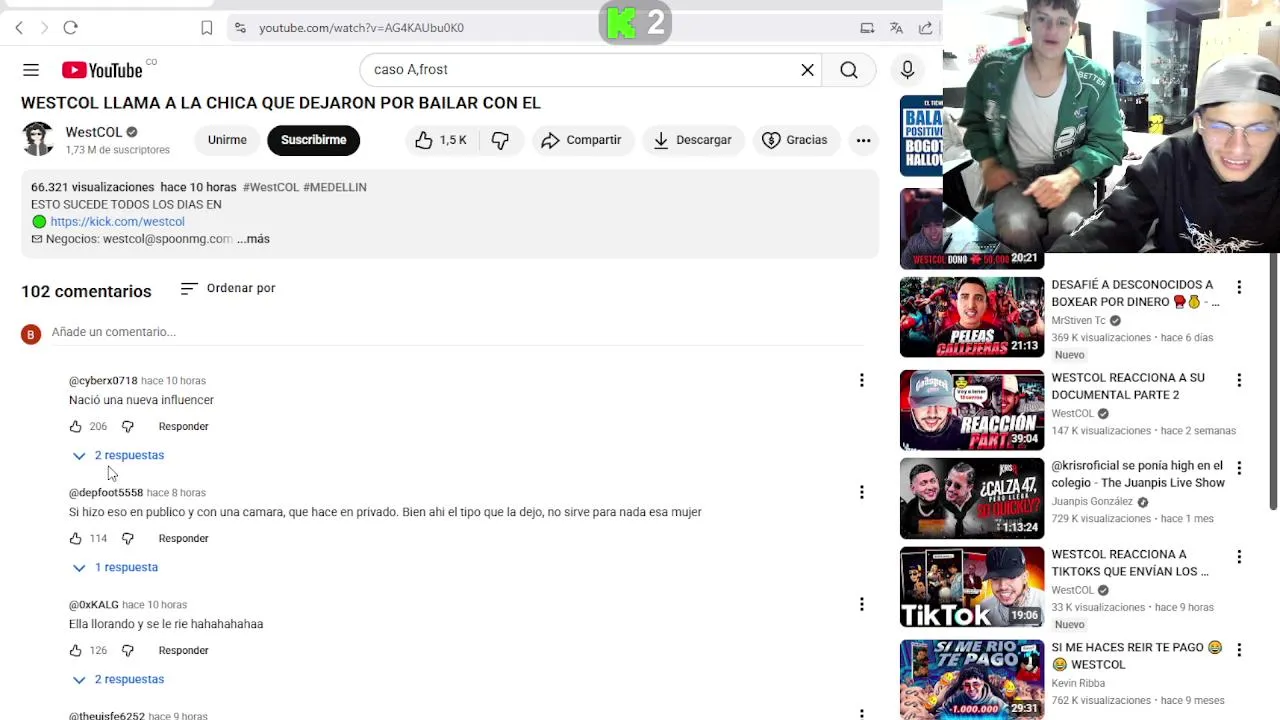Open DESAFIÉ A DESCONOCIDOS A BOXEAR thumbnail
Image resolution: width=1280 pixels, height=720 pixels.
(972, 317)
